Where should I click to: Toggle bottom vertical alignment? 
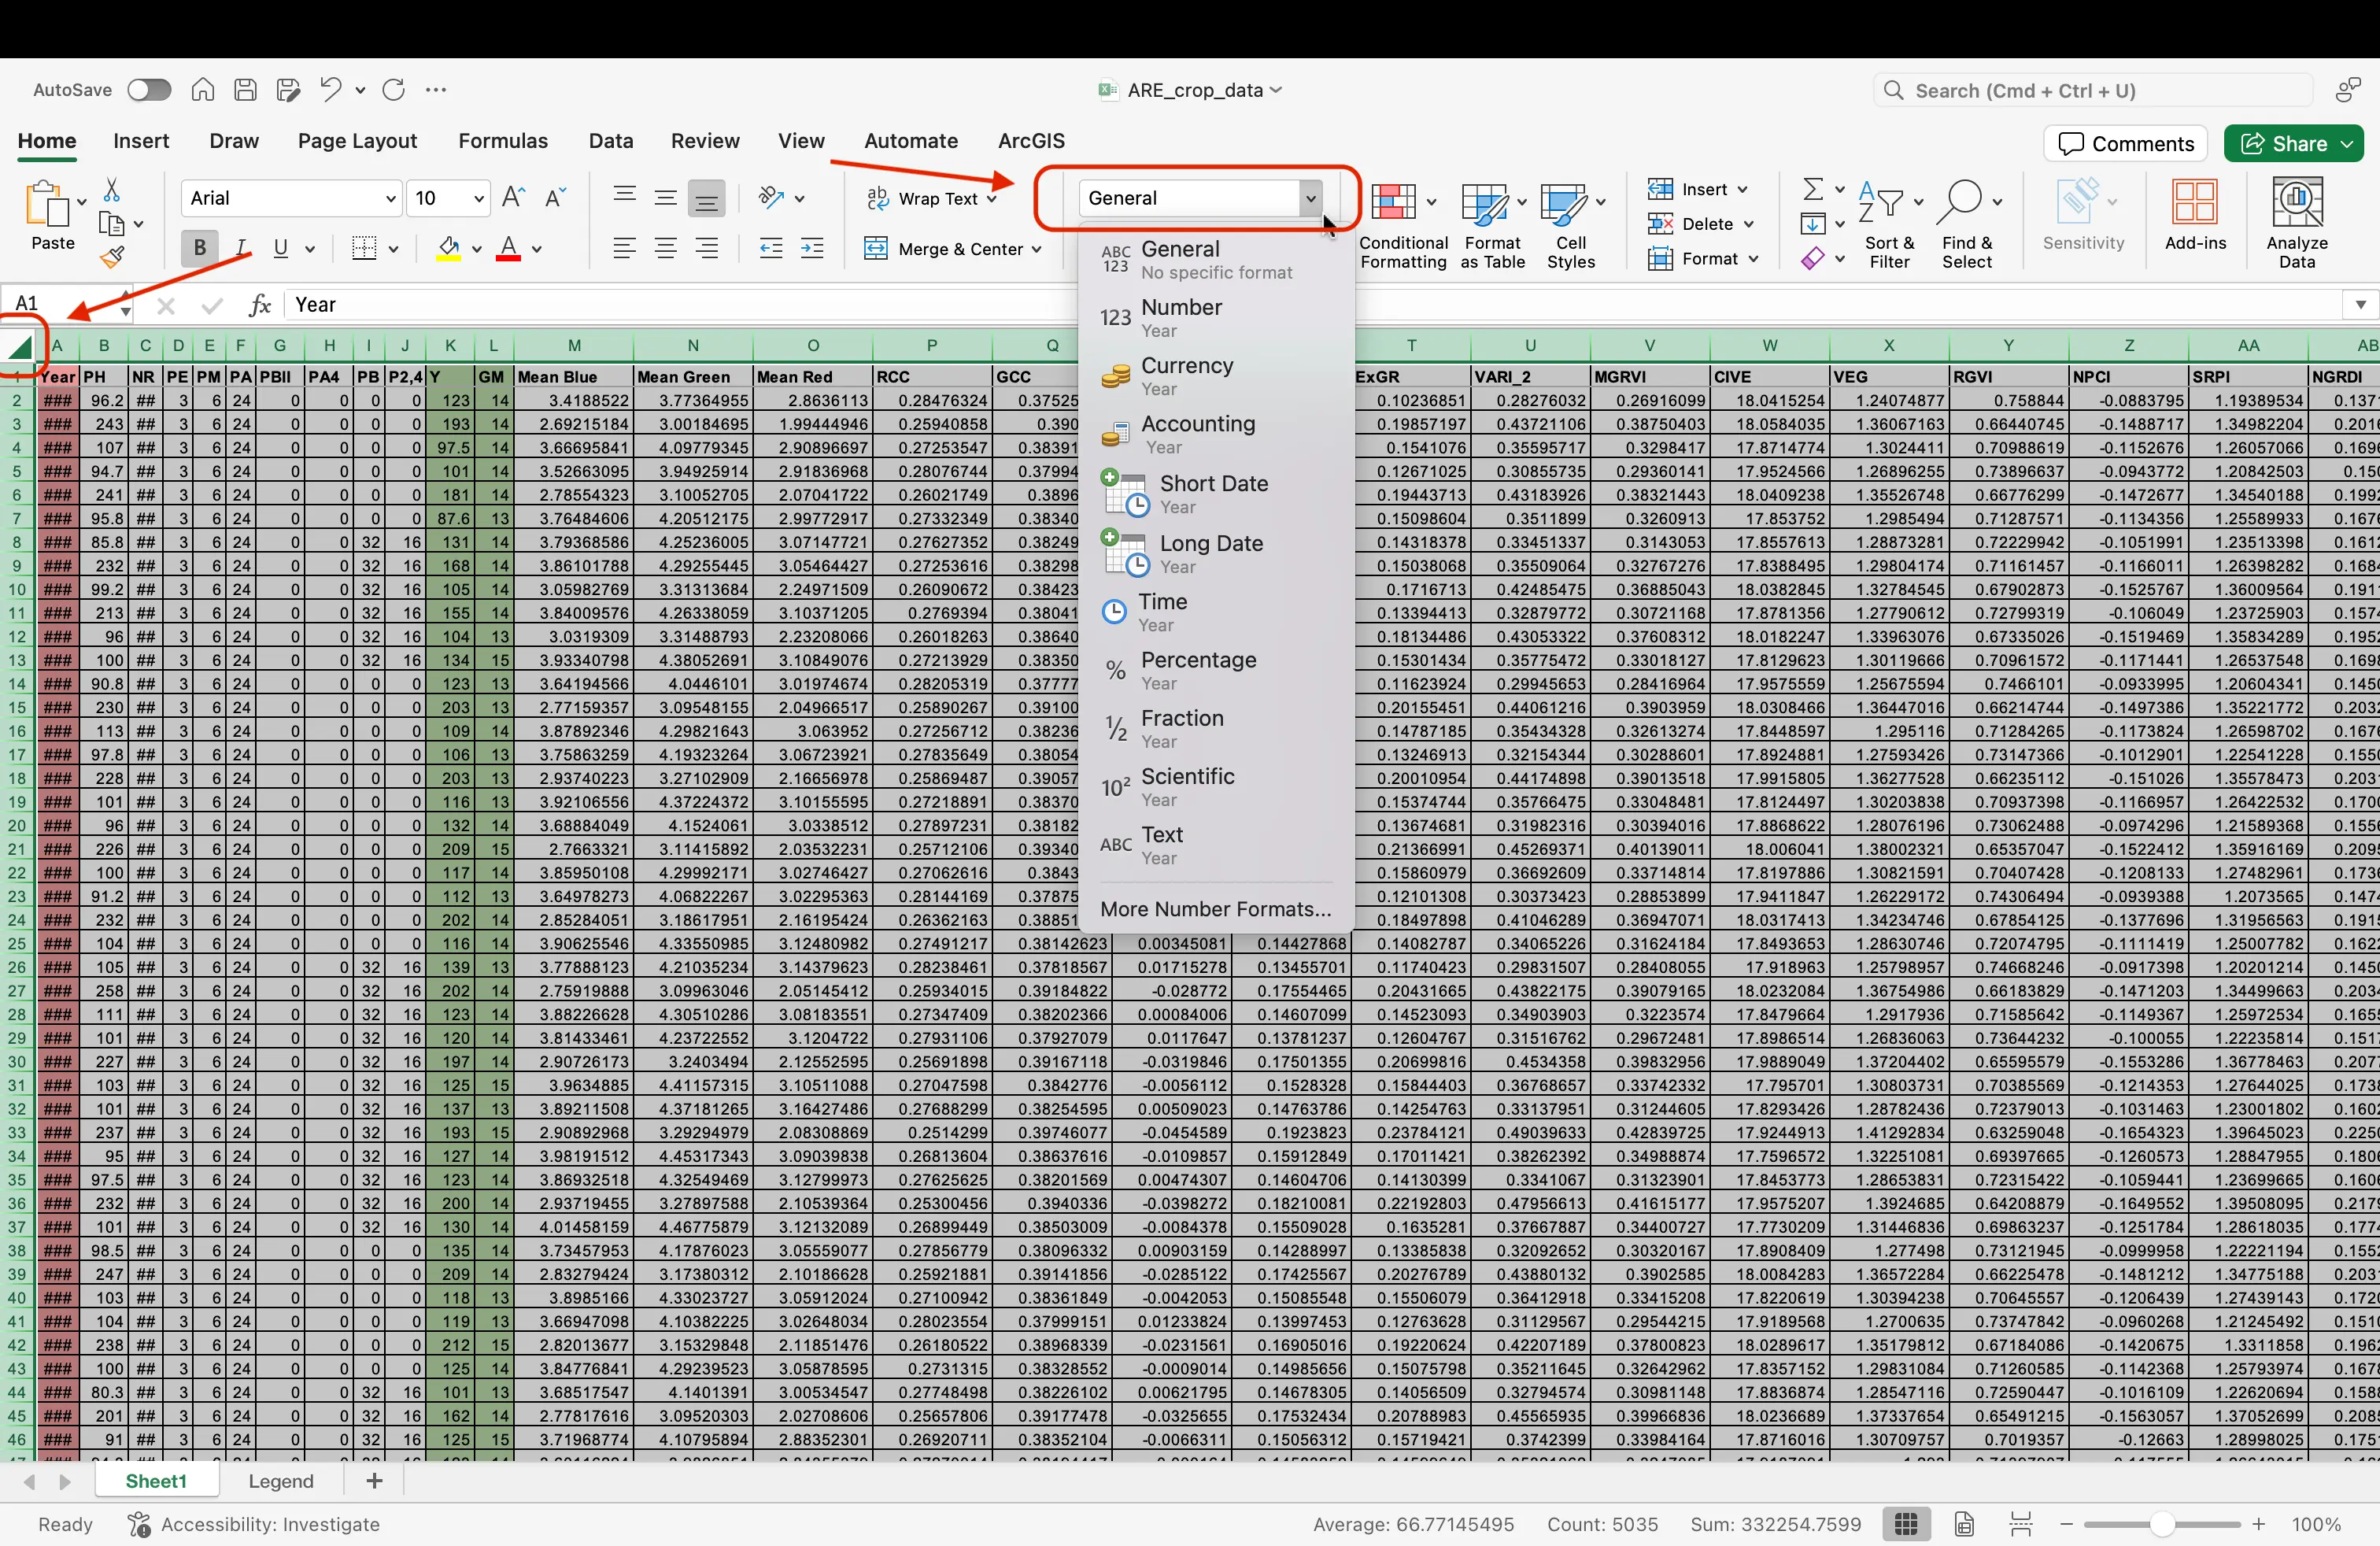[706, 198]
